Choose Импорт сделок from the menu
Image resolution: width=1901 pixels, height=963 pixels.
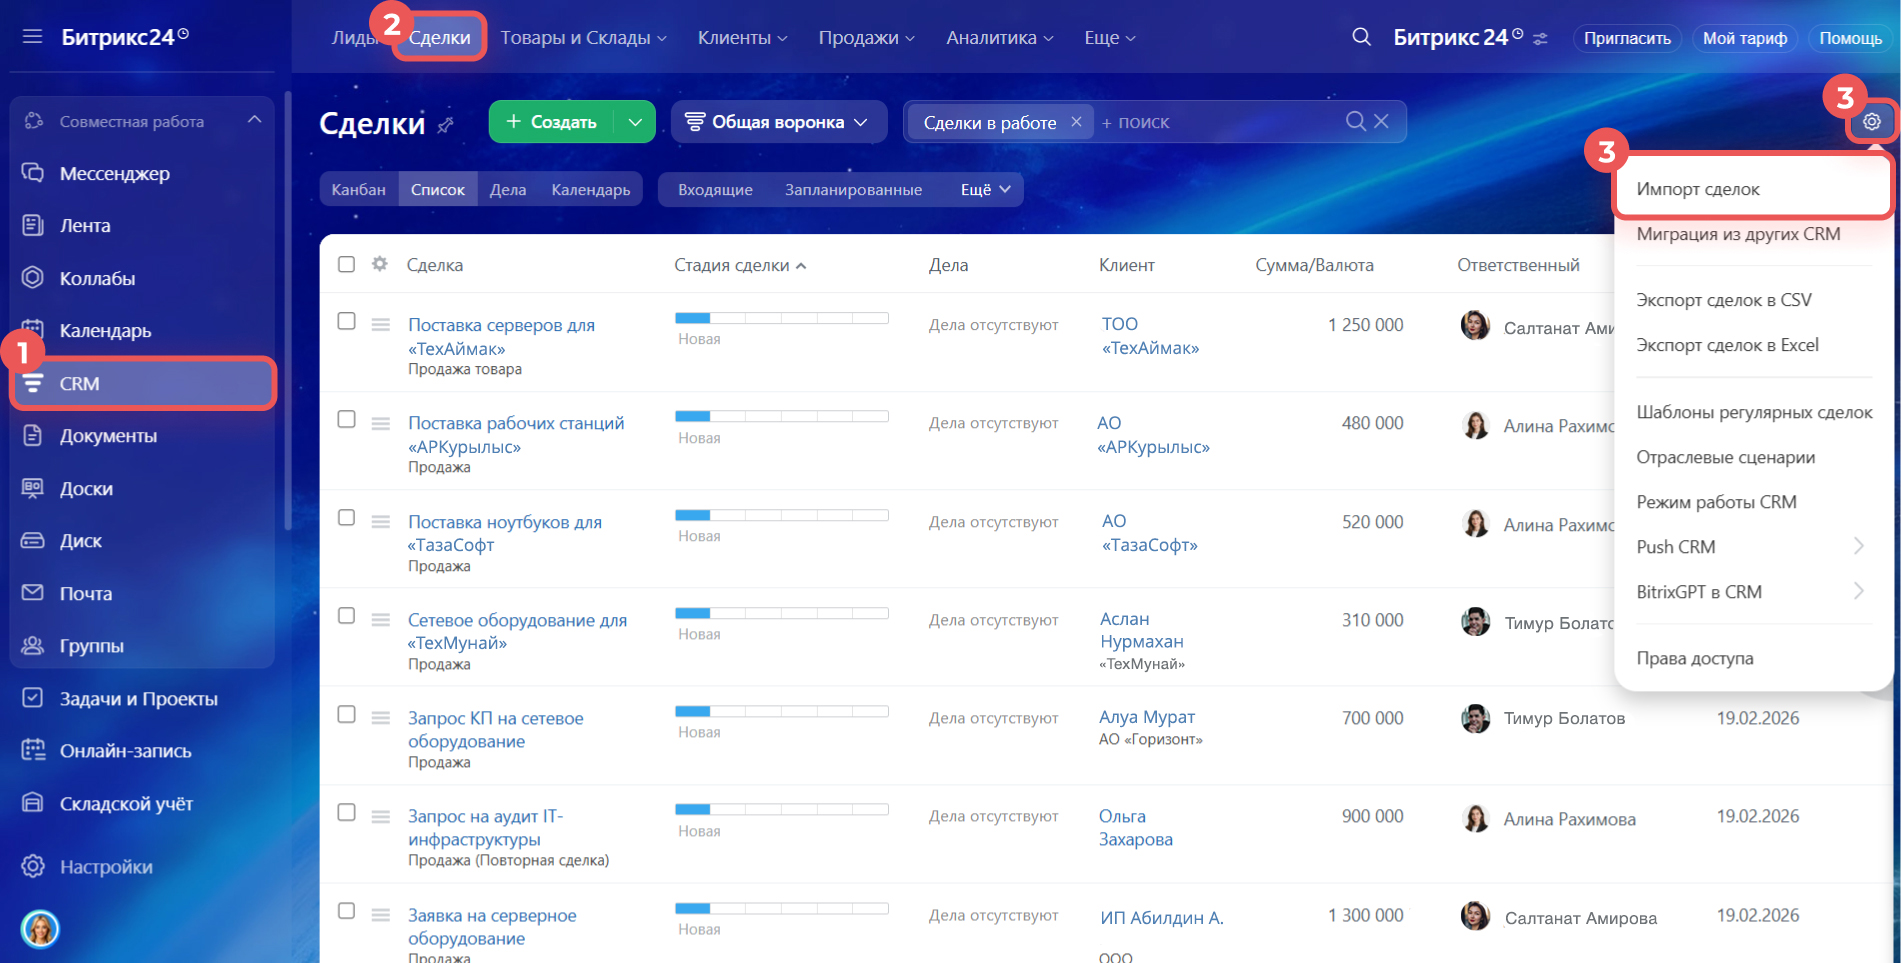[x=1697, y=189]
